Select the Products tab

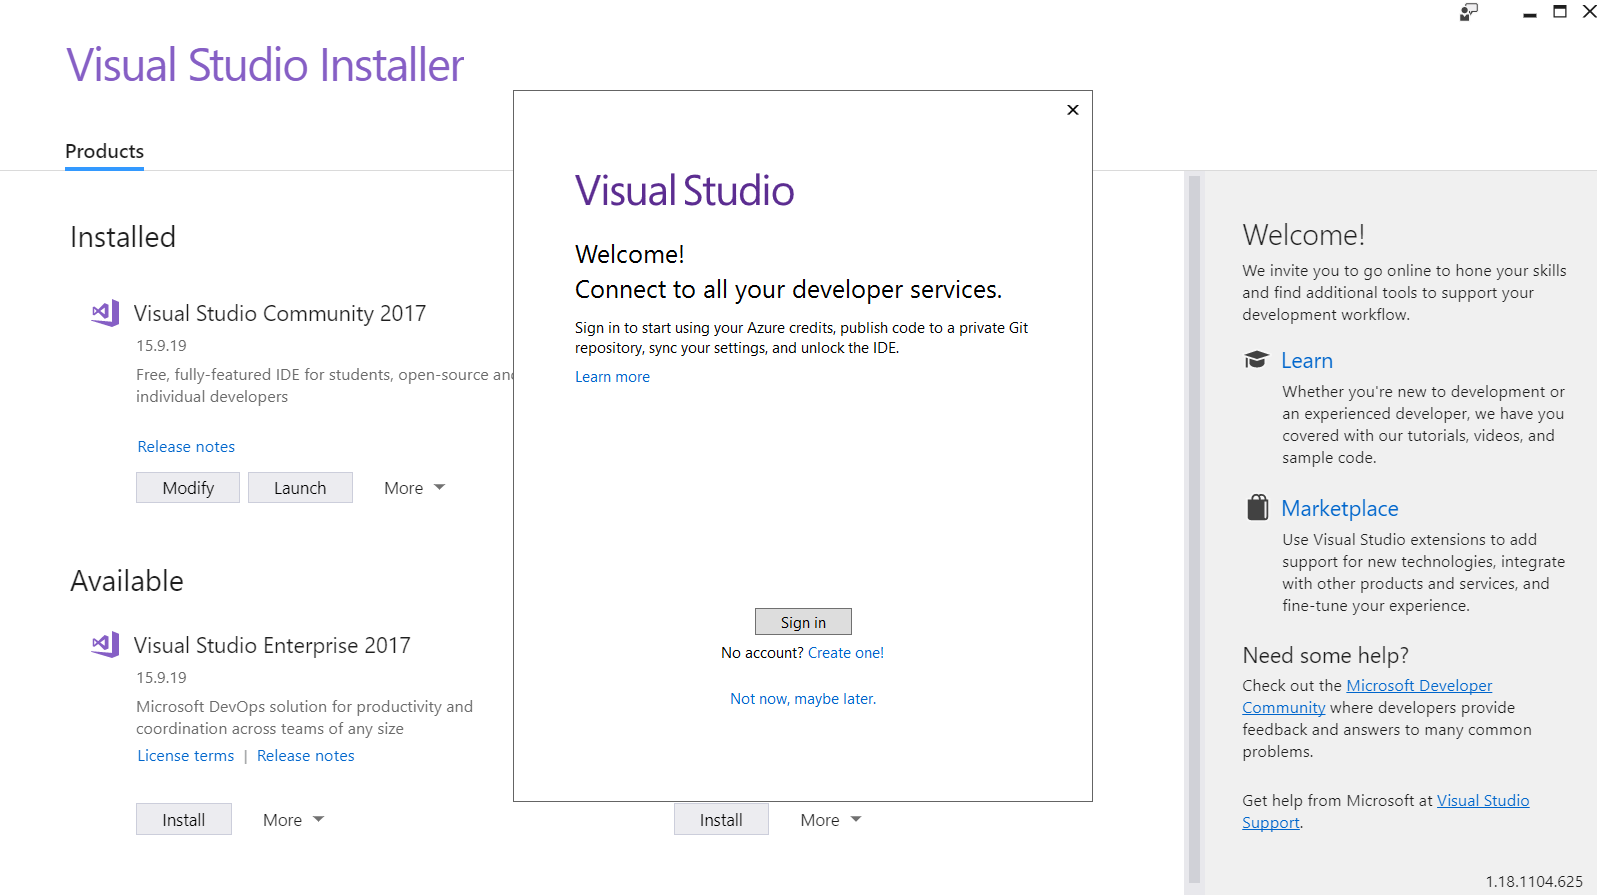pyautogui.click(x=104, y=151)
